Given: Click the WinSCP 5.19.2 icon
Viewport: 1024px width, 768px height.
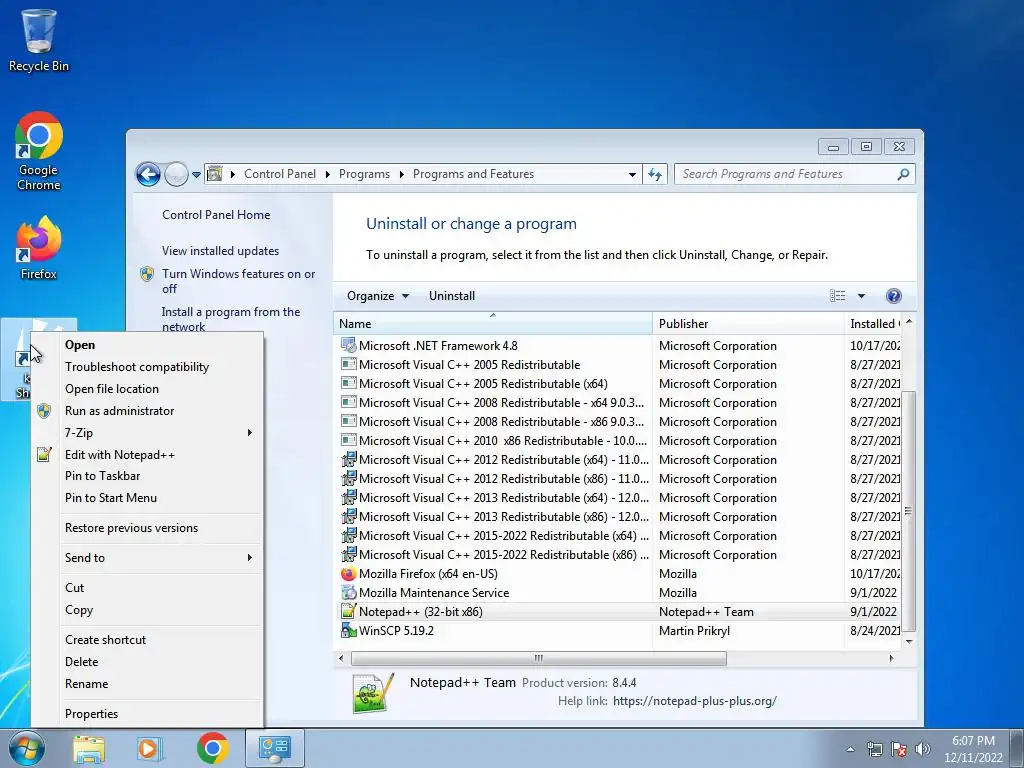Looking at the screenshot, I should (349, 630).
